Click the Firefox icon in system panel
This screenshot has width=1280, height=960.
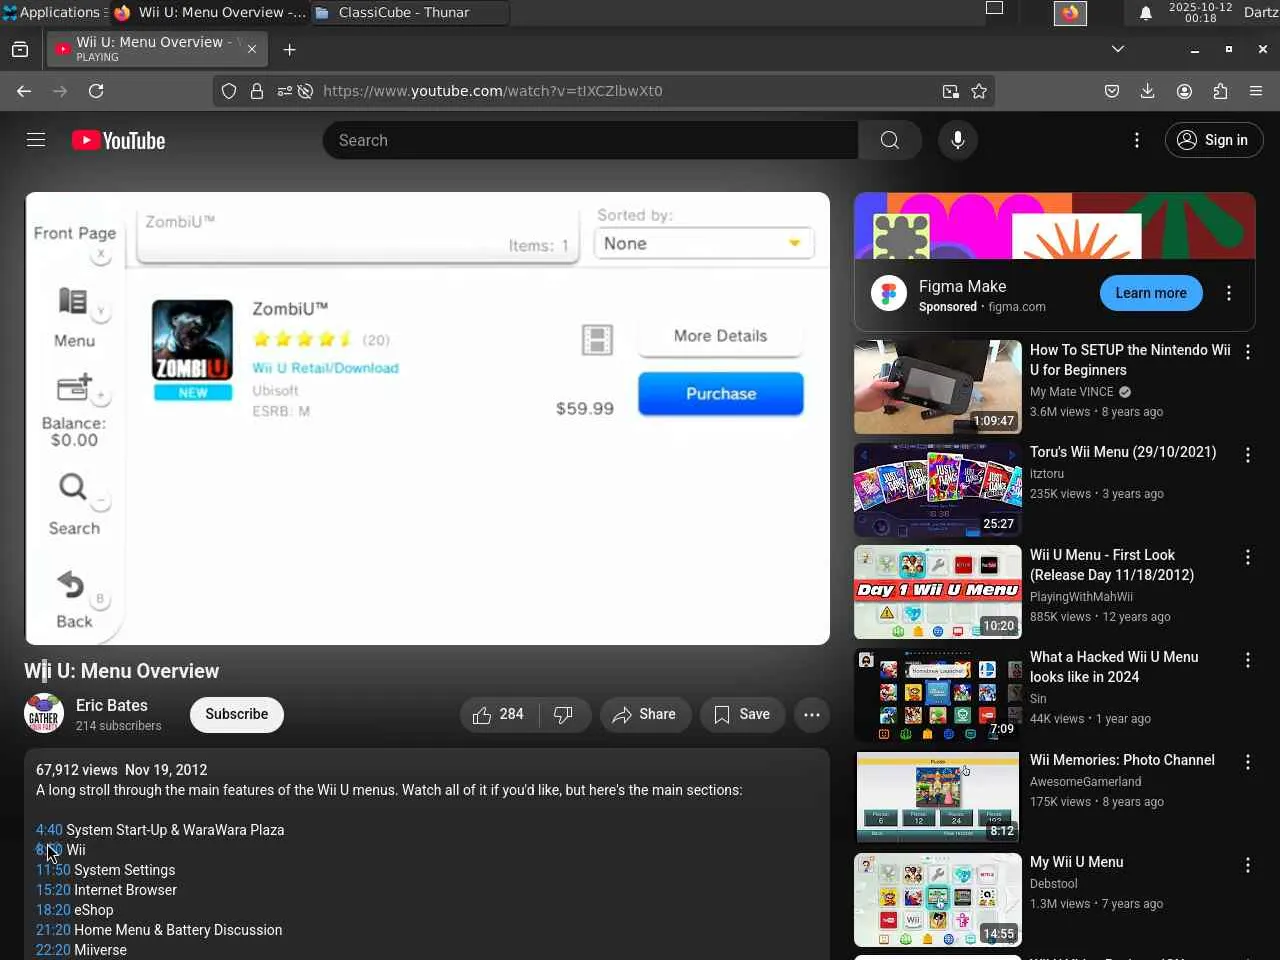tap(1070, 13)
